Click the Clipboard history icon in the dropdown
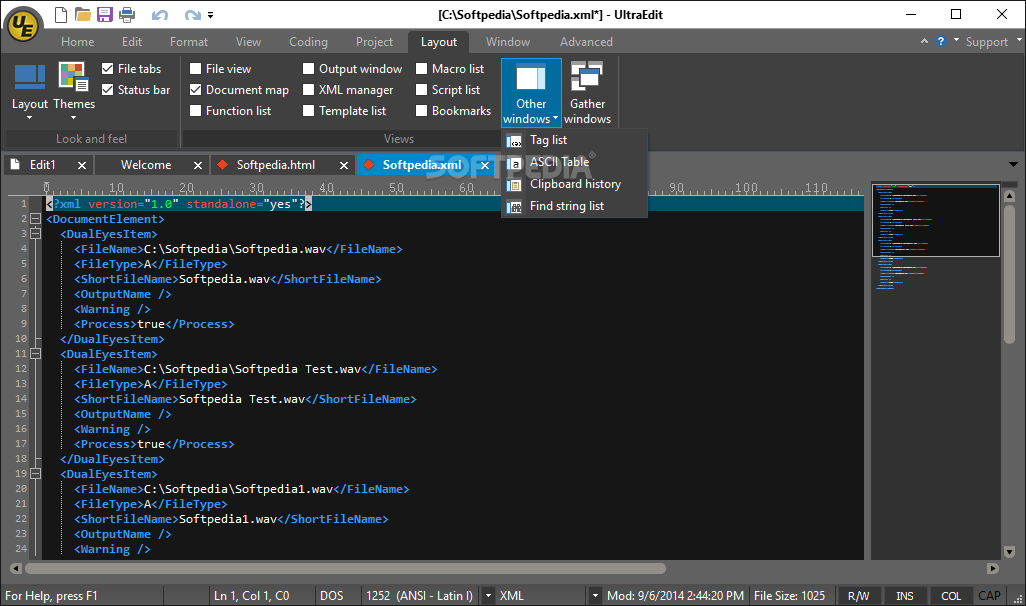This screenshot has width=1026, height=606. (x=514, y=185)
